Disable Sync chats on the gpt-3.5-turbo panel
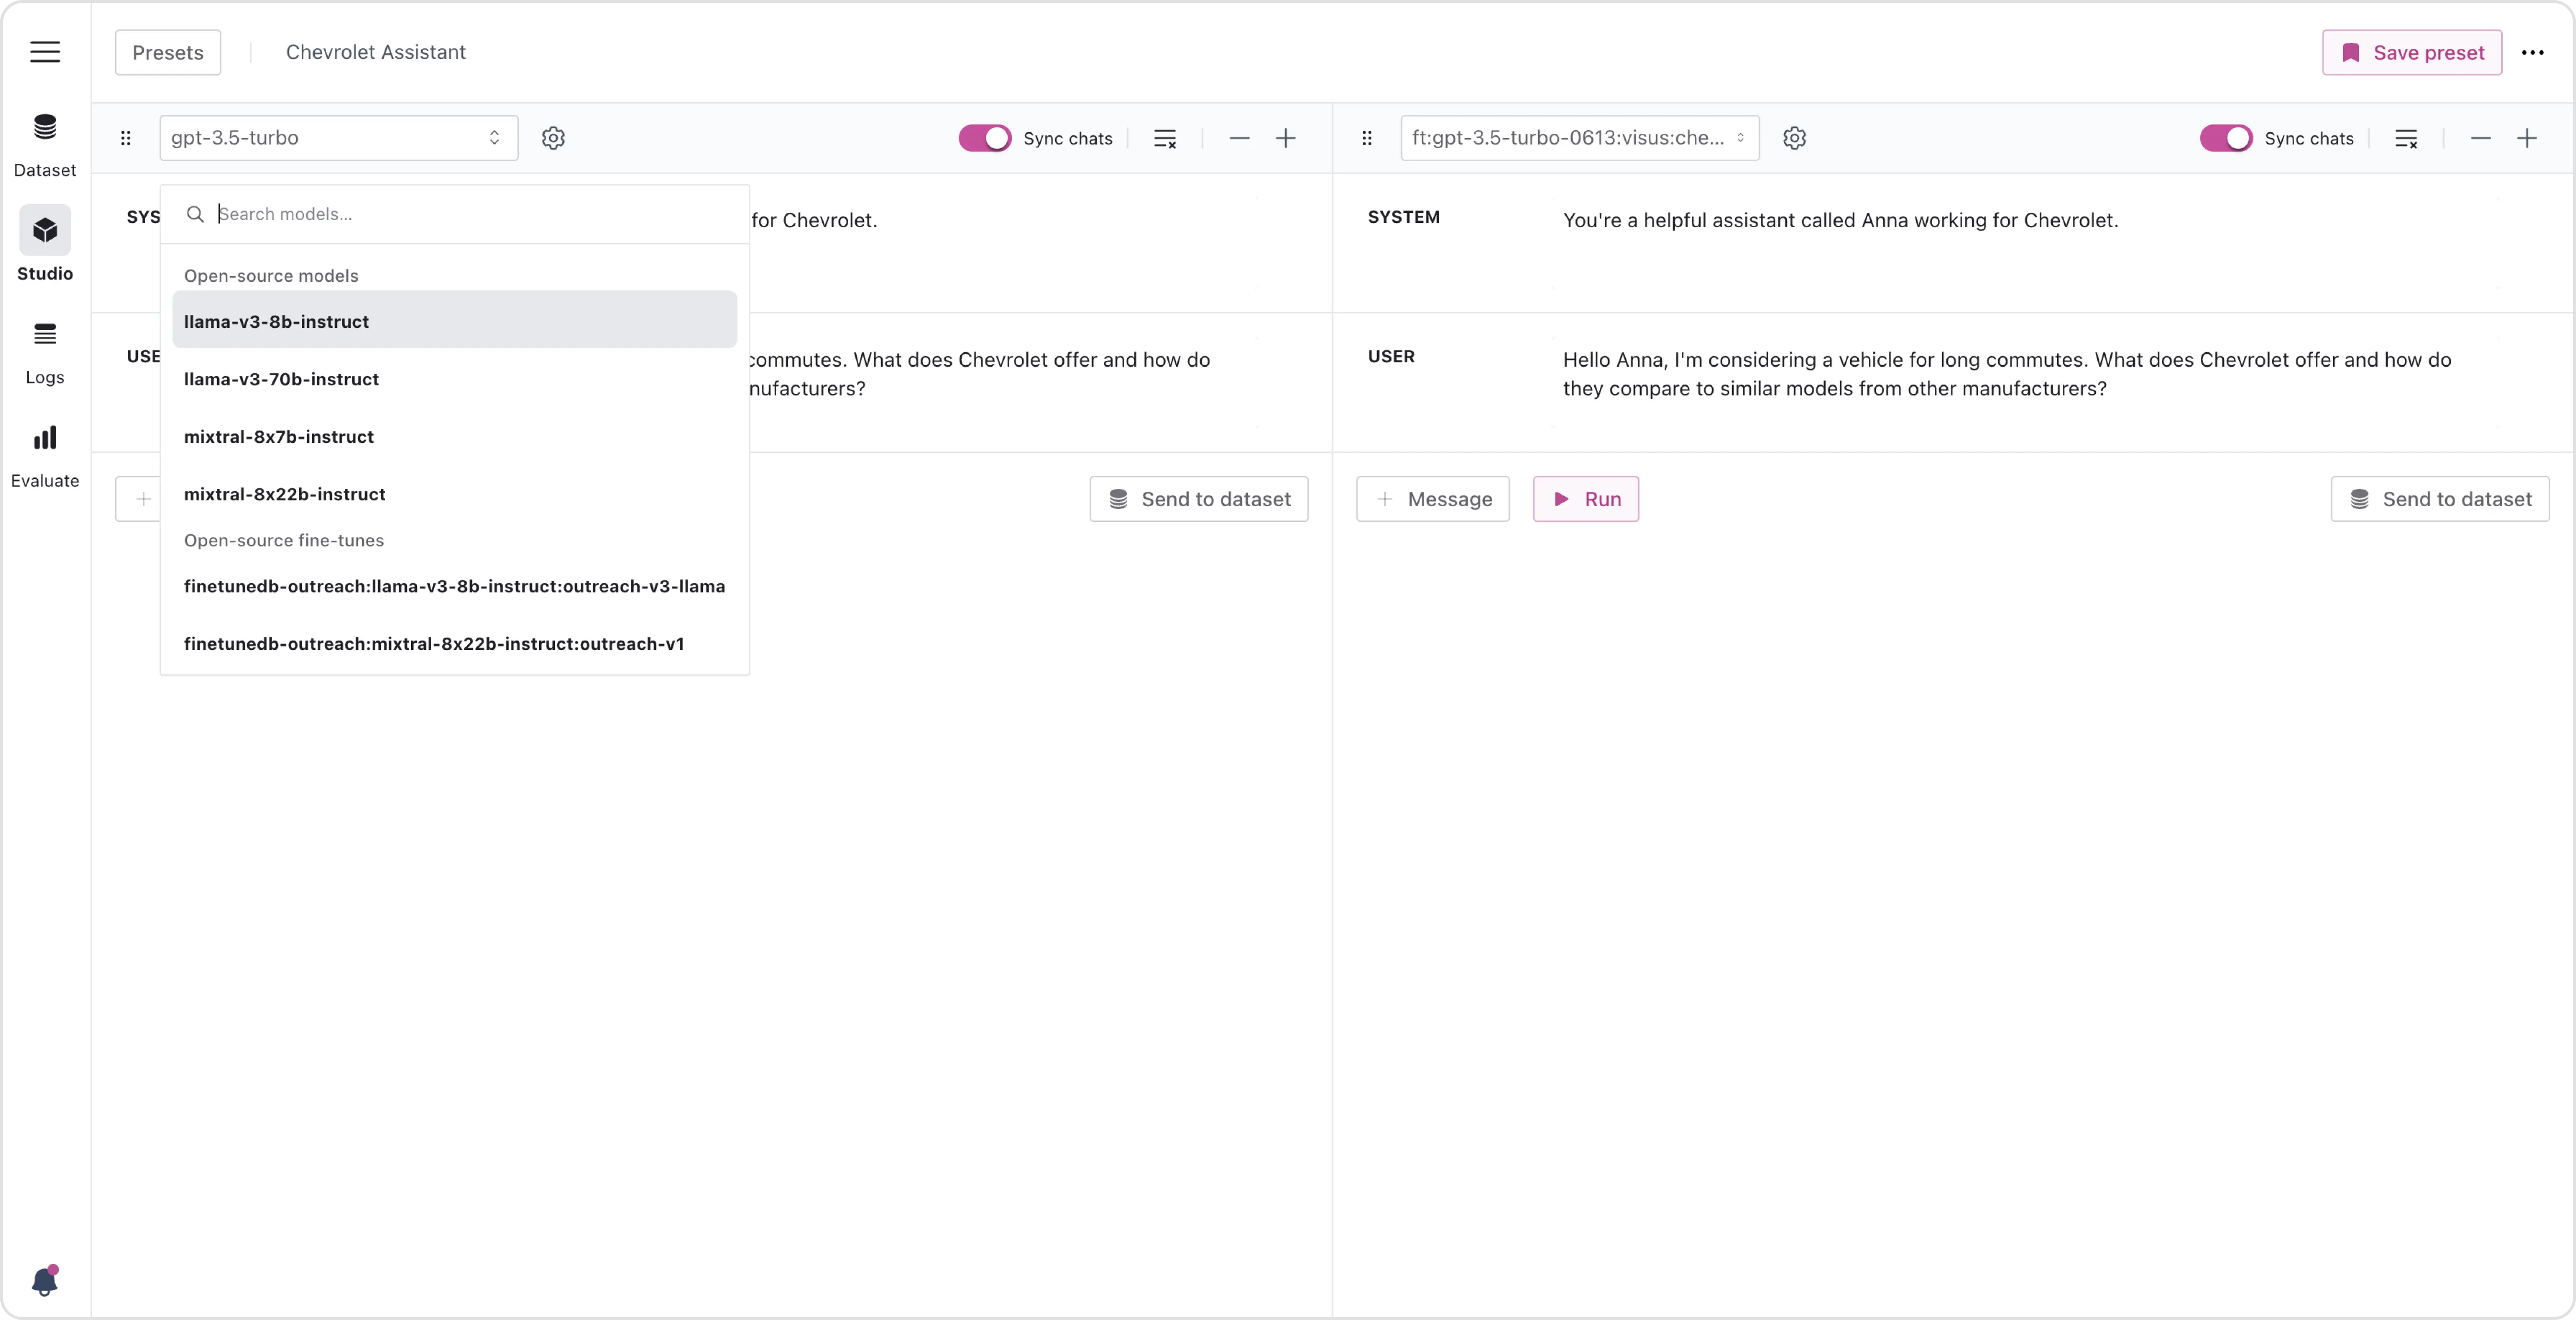2576x1320 pixels. point(984,138)
